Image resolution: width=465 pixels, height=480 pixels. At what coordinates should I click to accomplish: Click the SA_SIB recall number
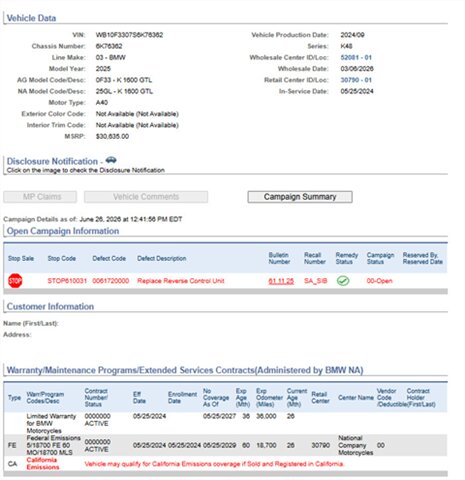coord(315,281)
